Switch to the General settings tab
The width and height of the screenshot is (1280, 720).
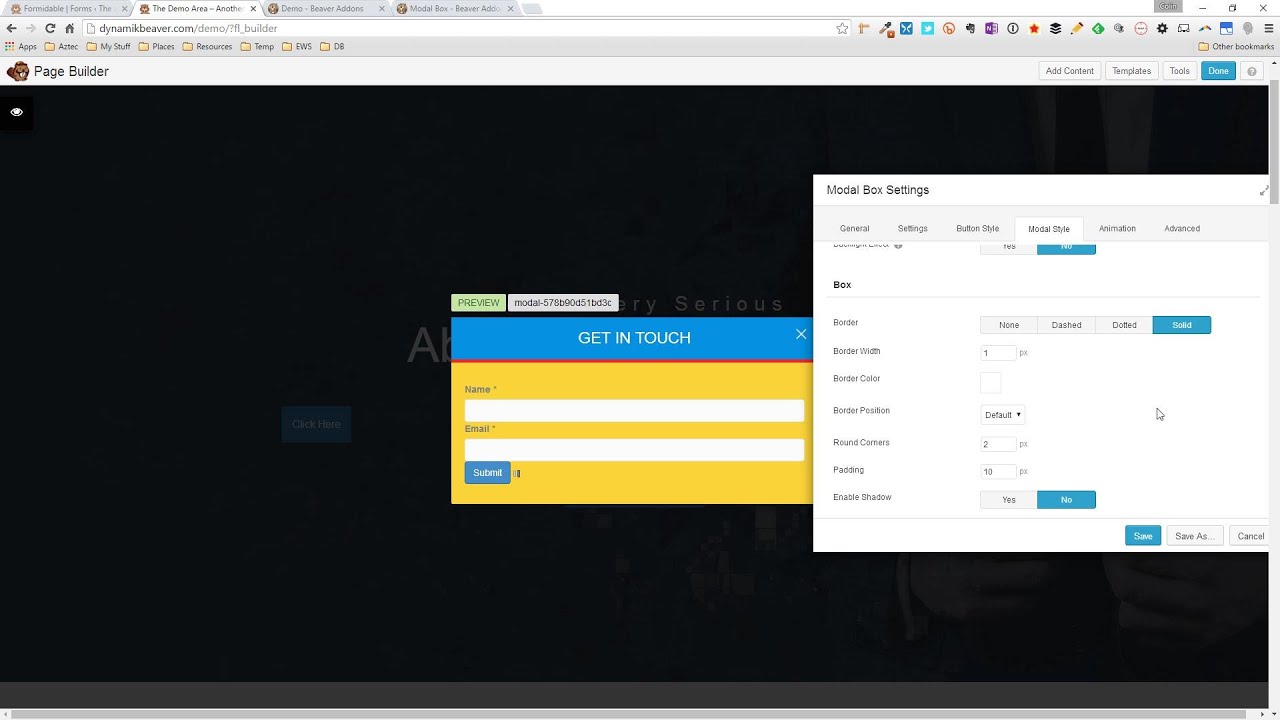[x=854, y=229]
